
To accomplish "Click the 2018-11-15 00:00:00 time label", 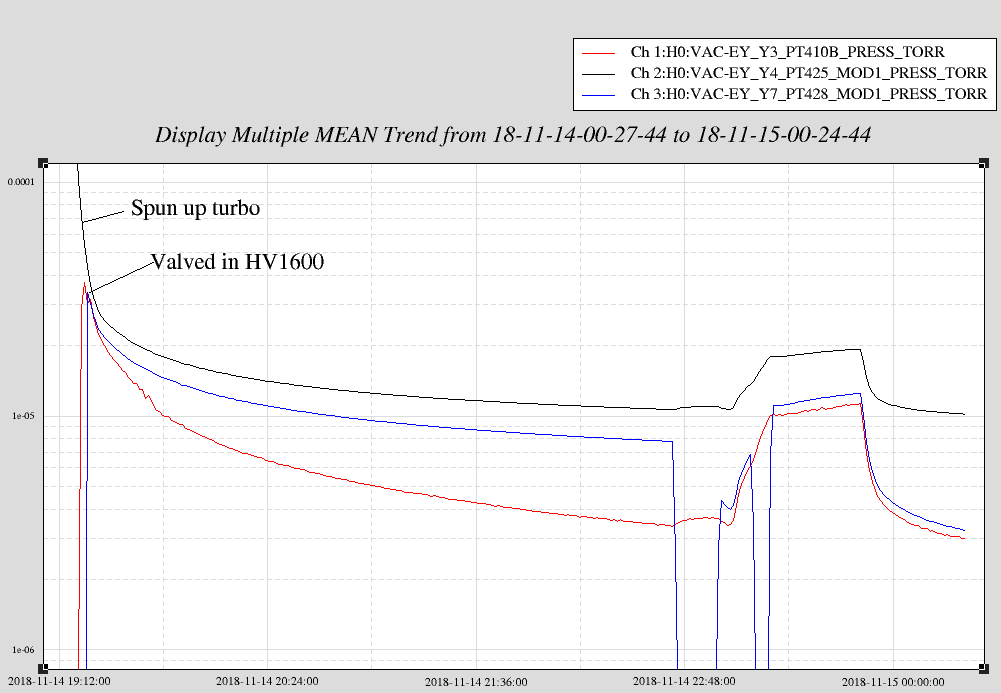I will click(x=893, y=682).
